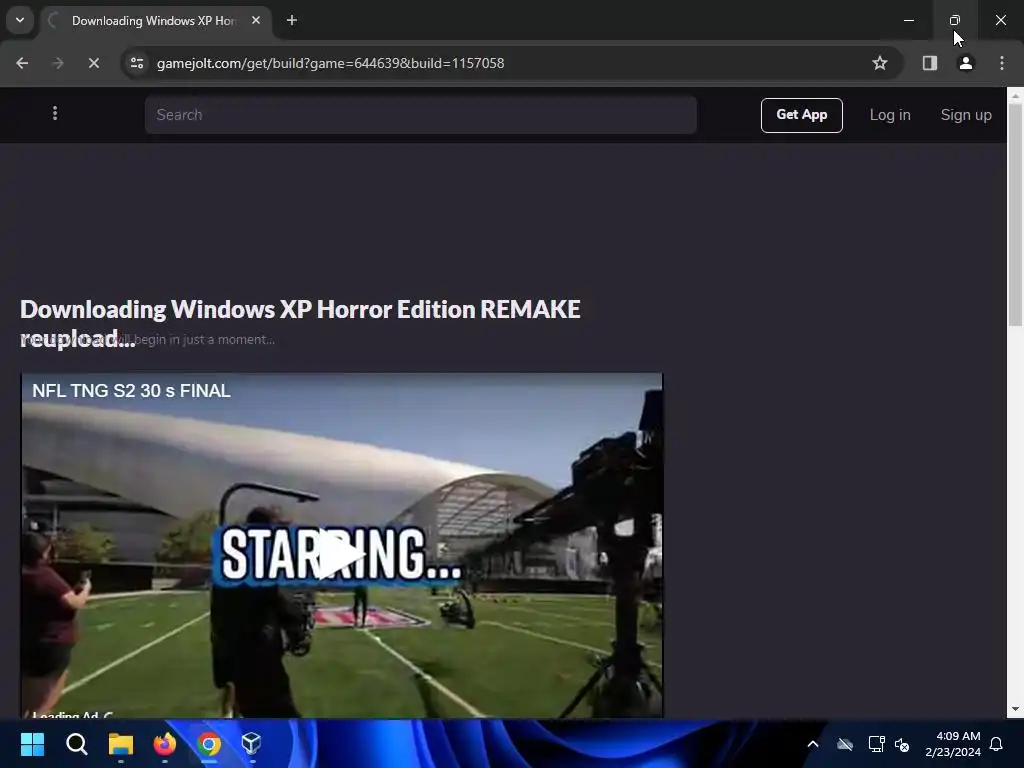This screenshot has height=768, width=1024.
Task: Switch to Chrome in the taskbar
Action: click(x=209, y=744)
